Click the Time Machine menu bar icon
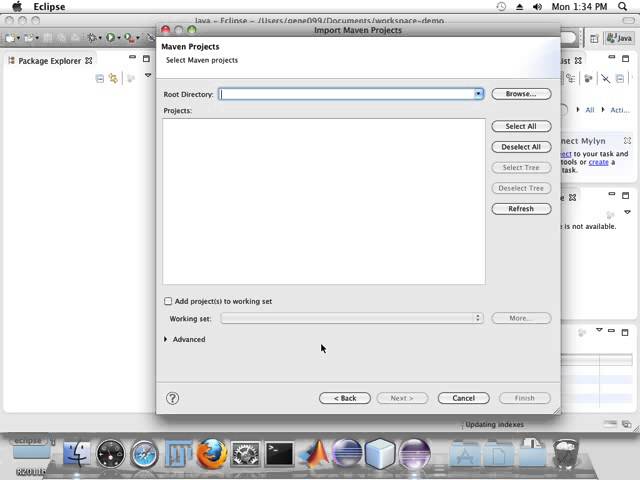640x480 pixels. [x=501, y=7]
